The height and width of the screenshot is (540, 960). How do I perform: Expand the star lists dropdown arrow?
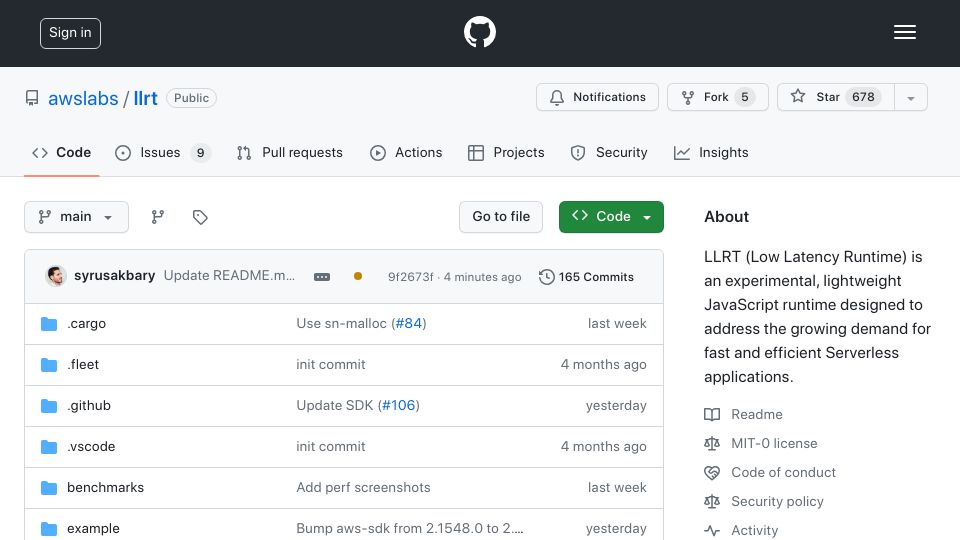(x=910, y=98)
